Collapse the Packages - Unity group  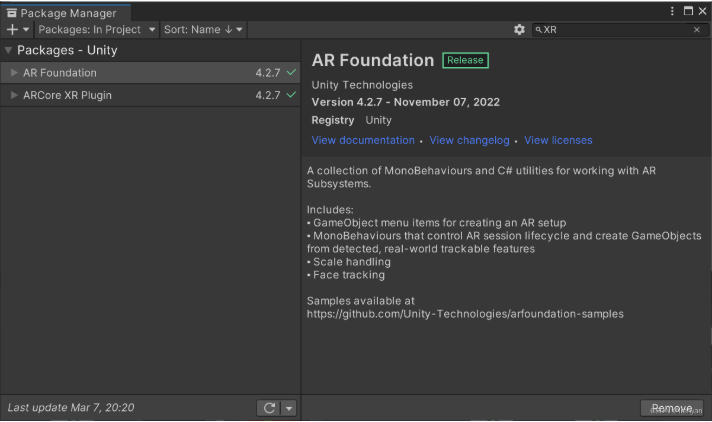pyautogui.click(x=9, y=50)
